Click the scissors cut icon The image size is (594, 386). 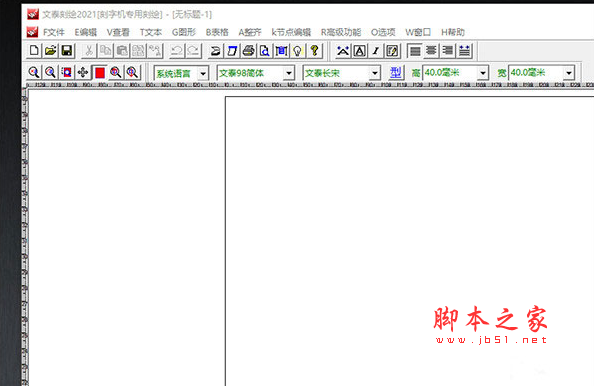click(x=89, y=50)
